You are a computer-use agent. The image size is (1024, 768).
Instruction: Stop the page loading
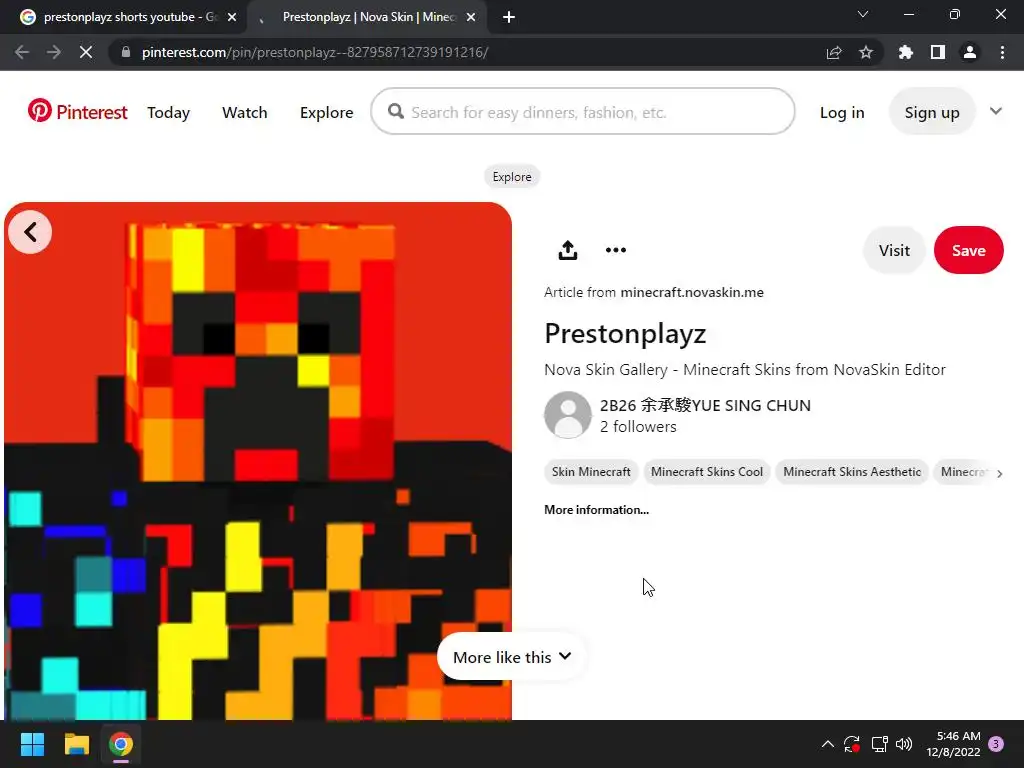86,52
